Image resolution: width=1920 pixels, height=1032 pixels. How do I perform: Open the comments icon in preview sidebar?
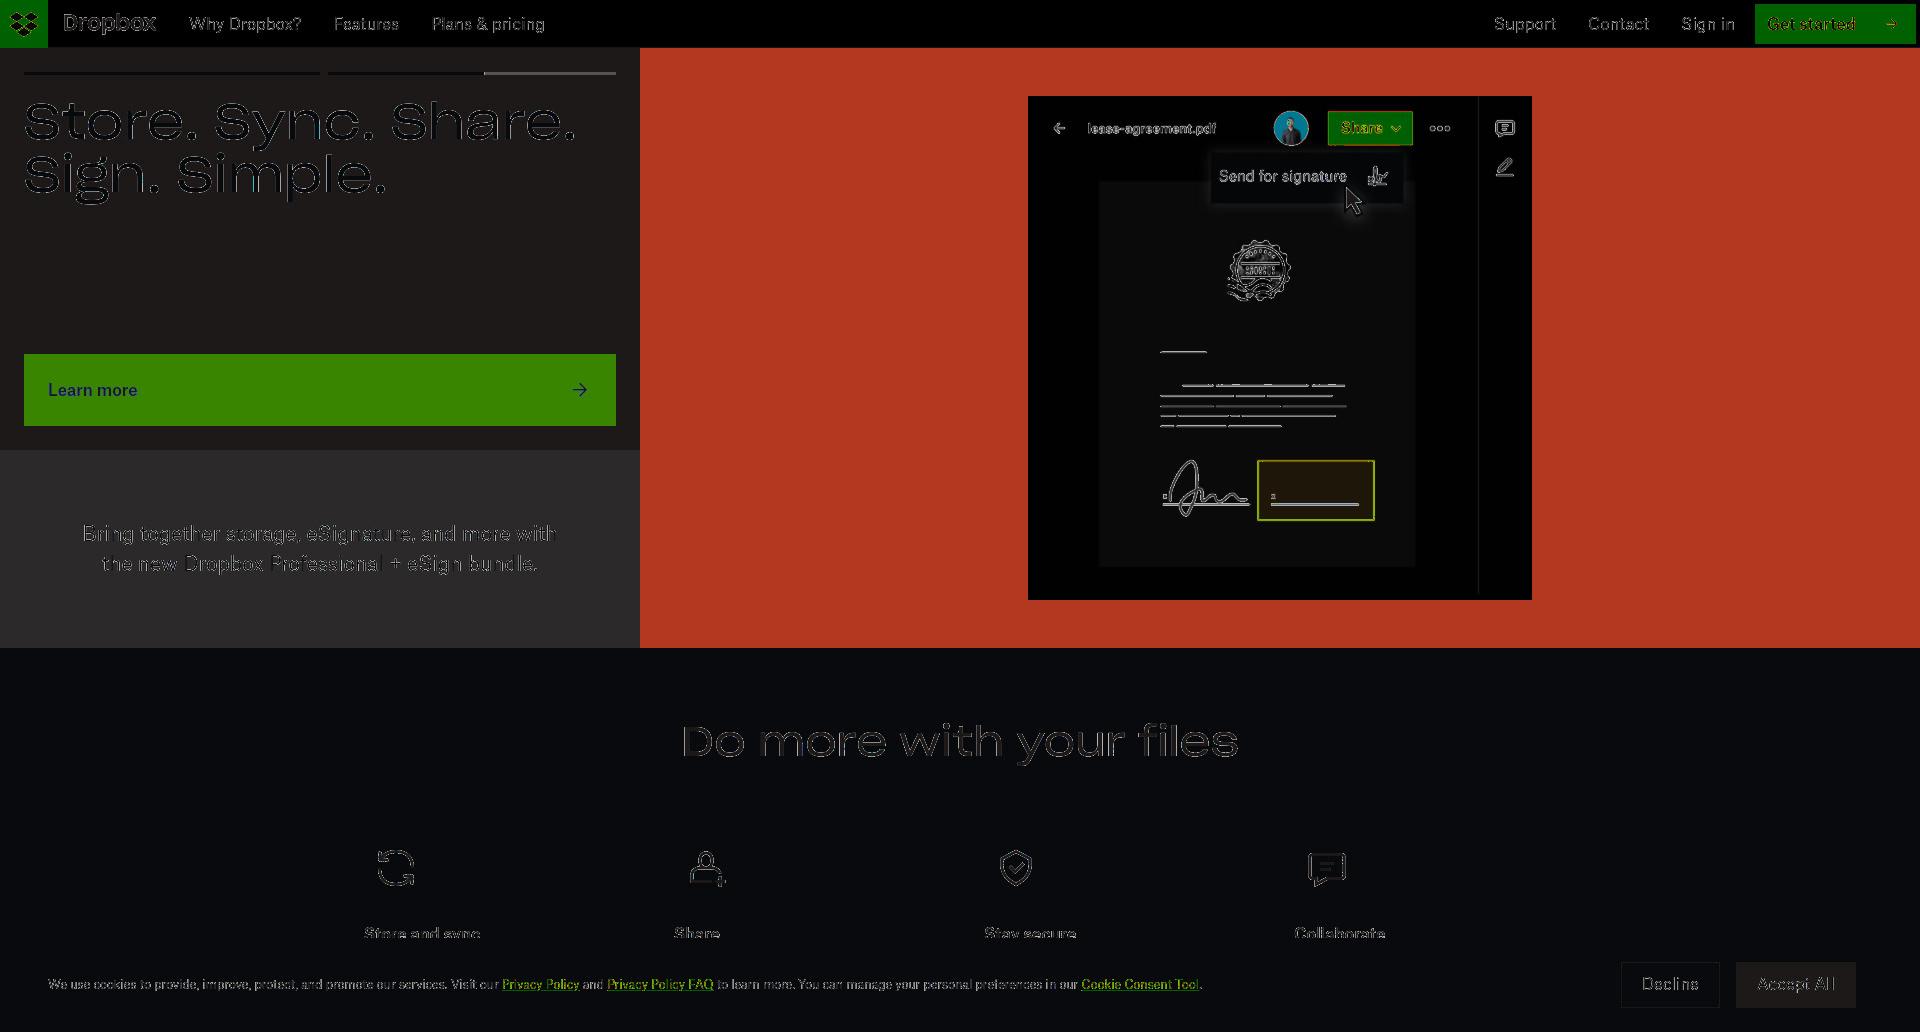(x=1505, y=128)
